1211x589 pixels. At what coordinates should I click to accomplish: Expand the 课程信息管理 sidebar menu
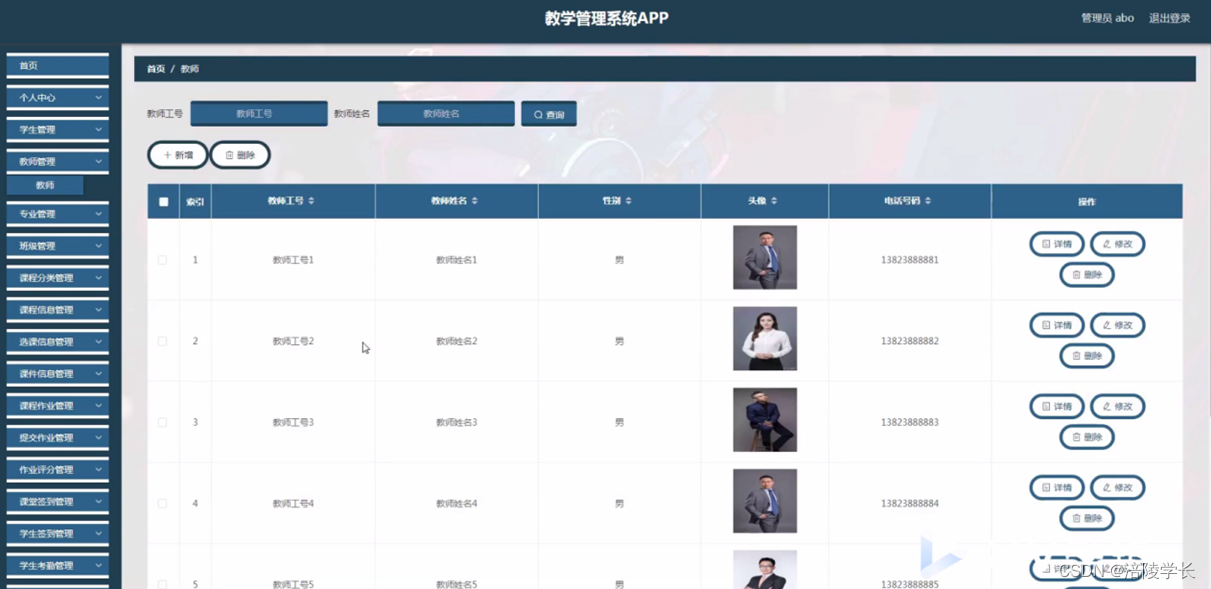click(x=57, y=310)
